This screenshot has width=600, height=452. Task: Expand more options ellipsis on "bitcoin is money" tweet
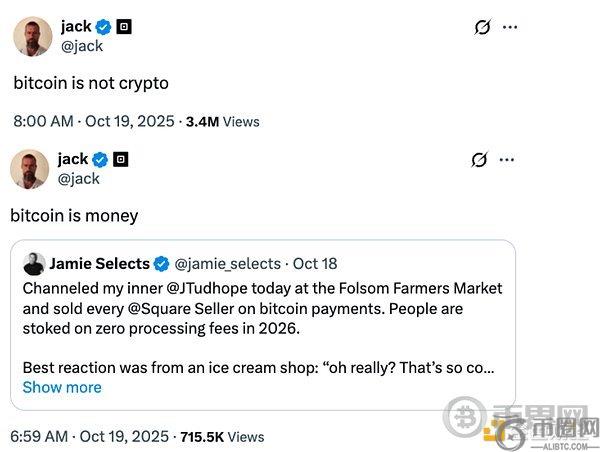tap(509, 160)
